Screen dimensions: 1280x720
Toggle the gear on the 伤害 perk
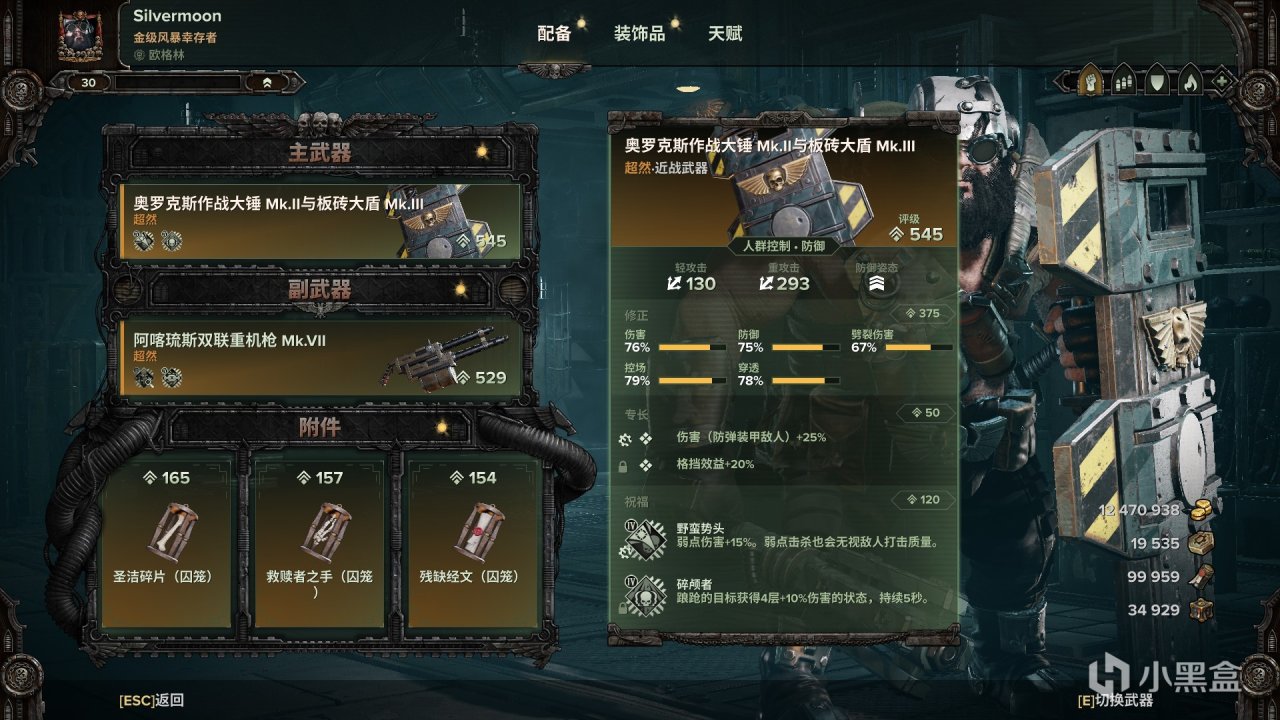pyautogui.click(x=625, y=439)
